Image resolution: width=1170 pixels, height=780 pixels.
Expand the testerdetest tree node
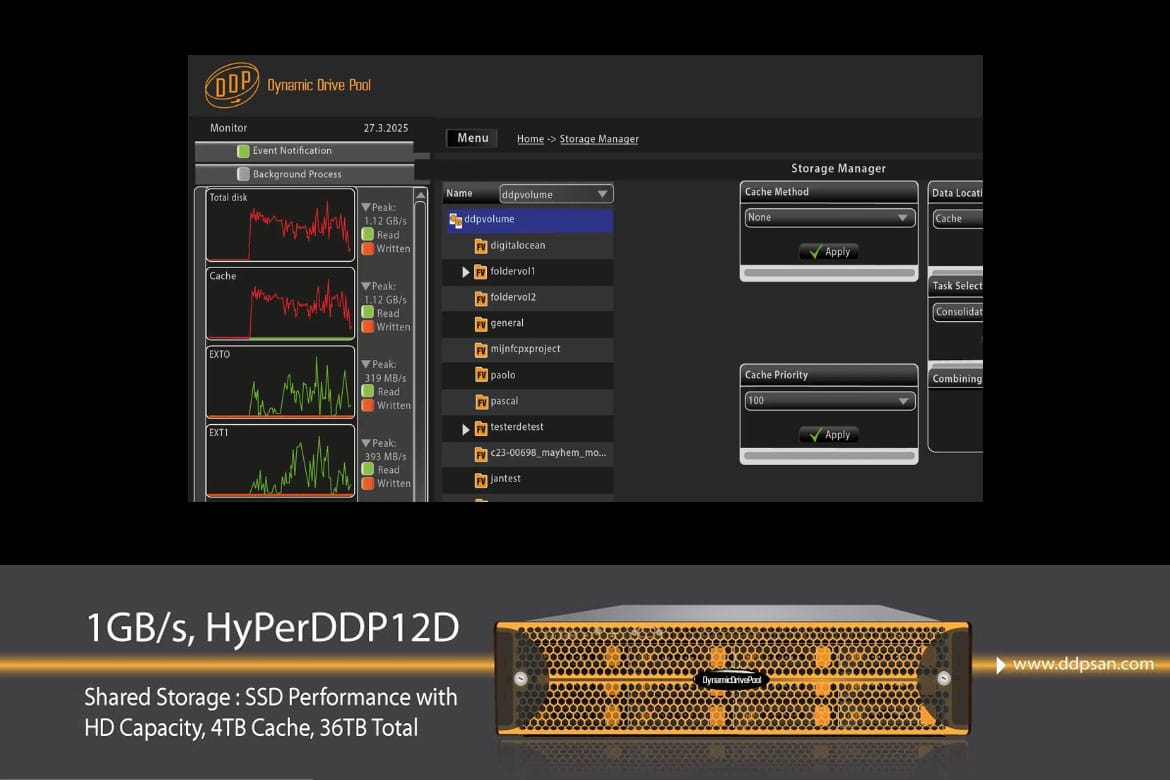point(466,429)
